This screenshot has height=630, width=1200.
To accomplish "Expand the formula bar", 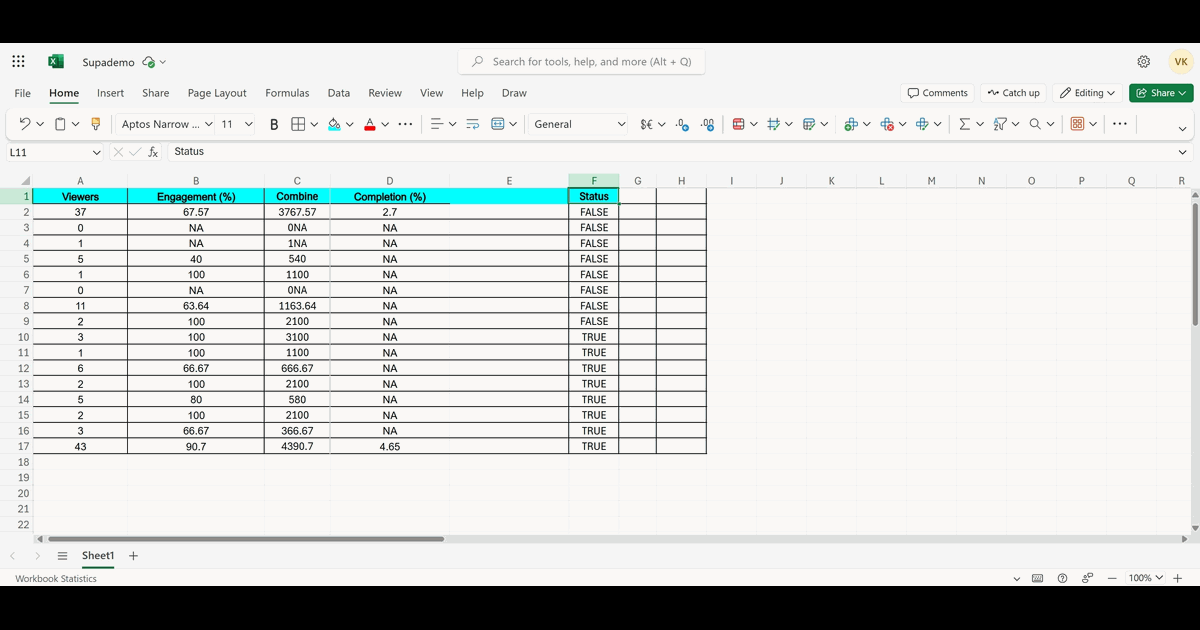I will click(x=1183, y=152).
